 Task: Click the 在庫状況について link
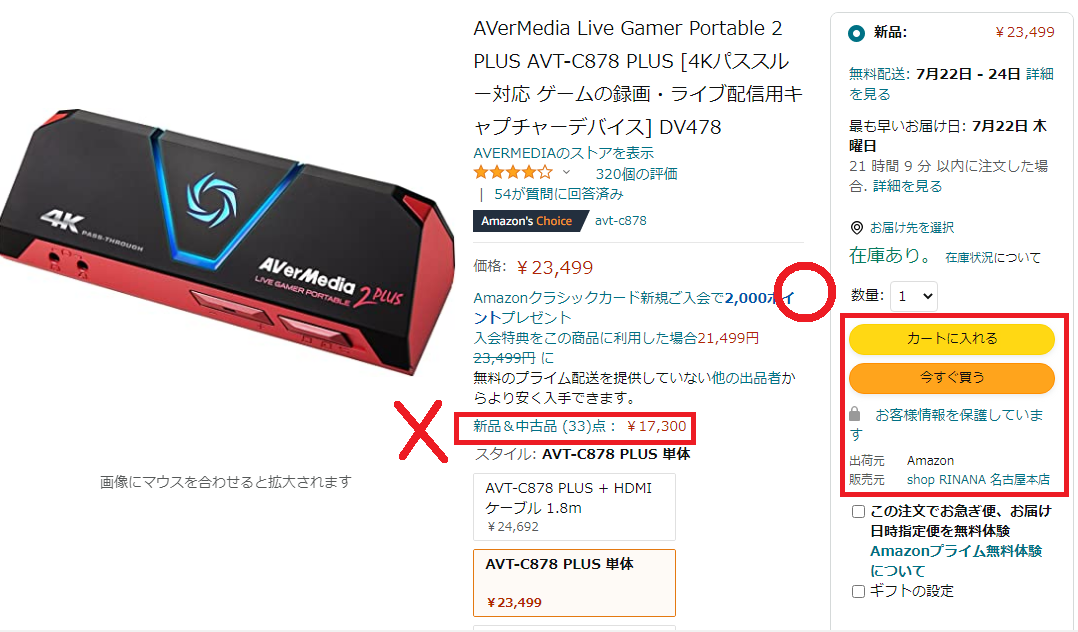coord(993,257)
